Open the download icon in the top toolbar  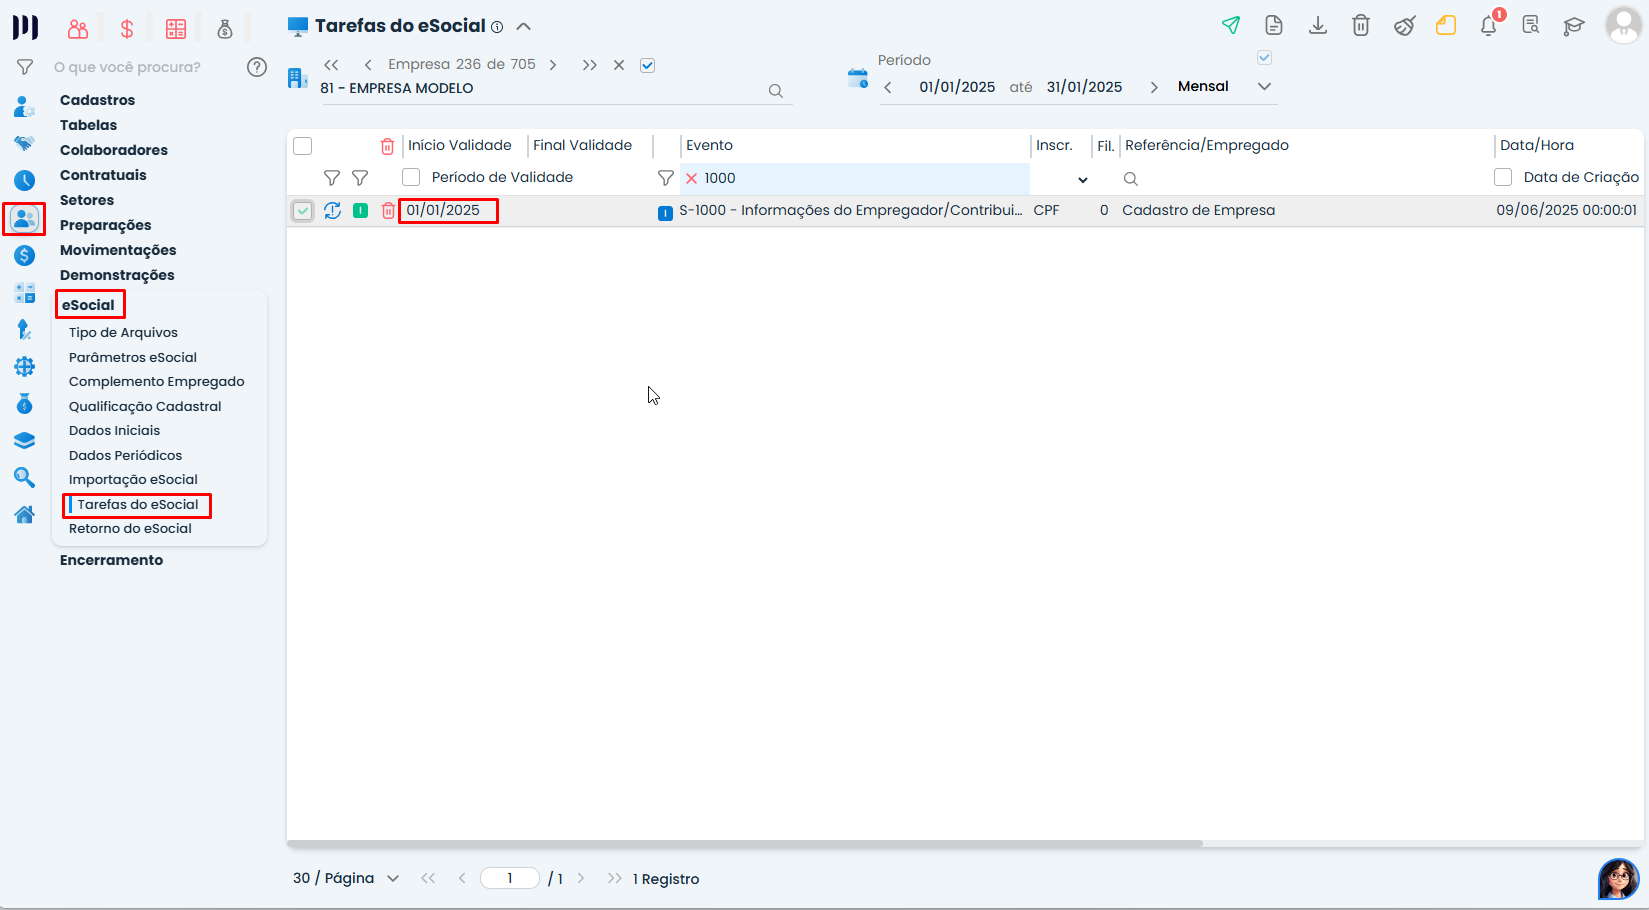click(1317, 26)
